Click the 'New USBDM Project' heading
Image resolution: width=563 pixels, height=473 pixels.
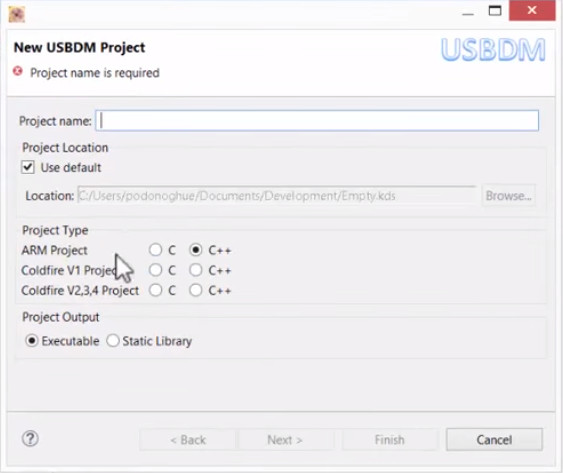point(79,47)
